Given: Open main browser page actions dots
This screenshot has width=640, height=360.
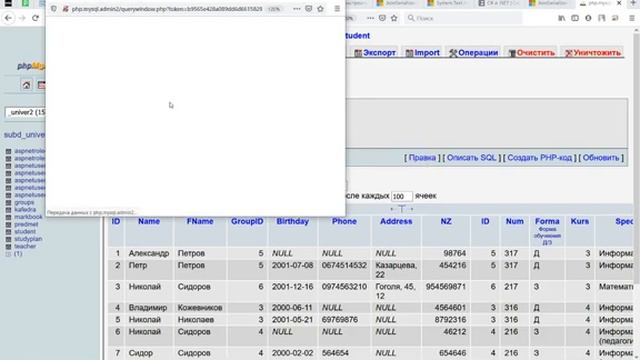Looking at the screenshot, I should (x=370, y=18).
